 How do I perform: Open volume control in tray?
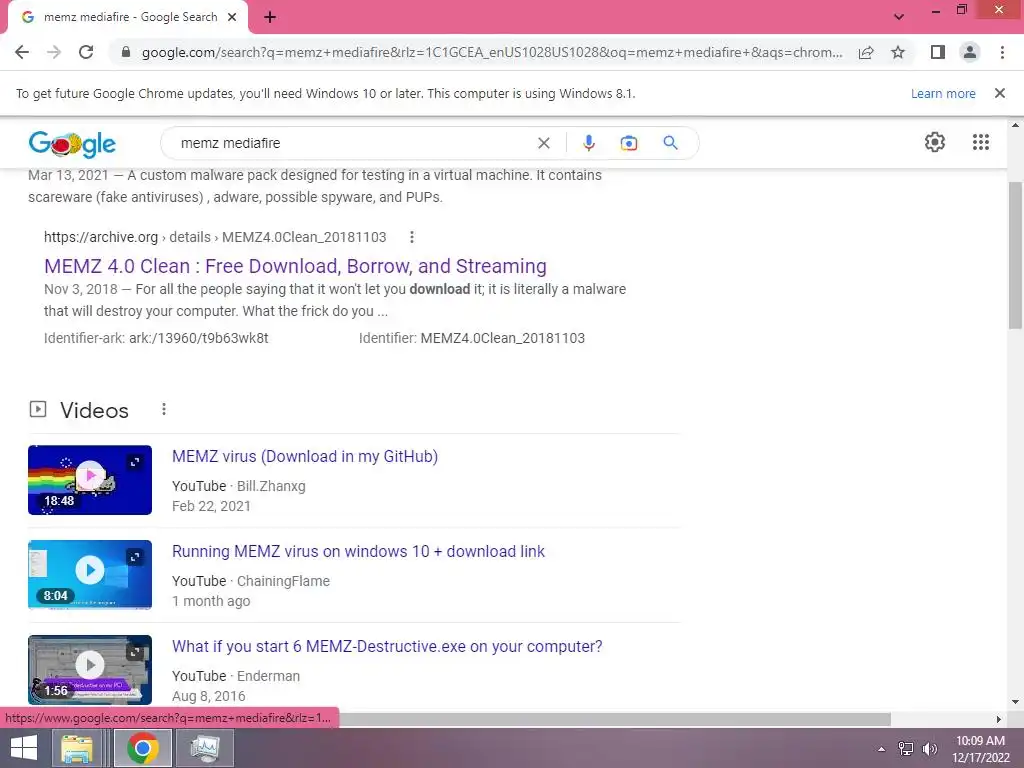[x=929, y=749]
